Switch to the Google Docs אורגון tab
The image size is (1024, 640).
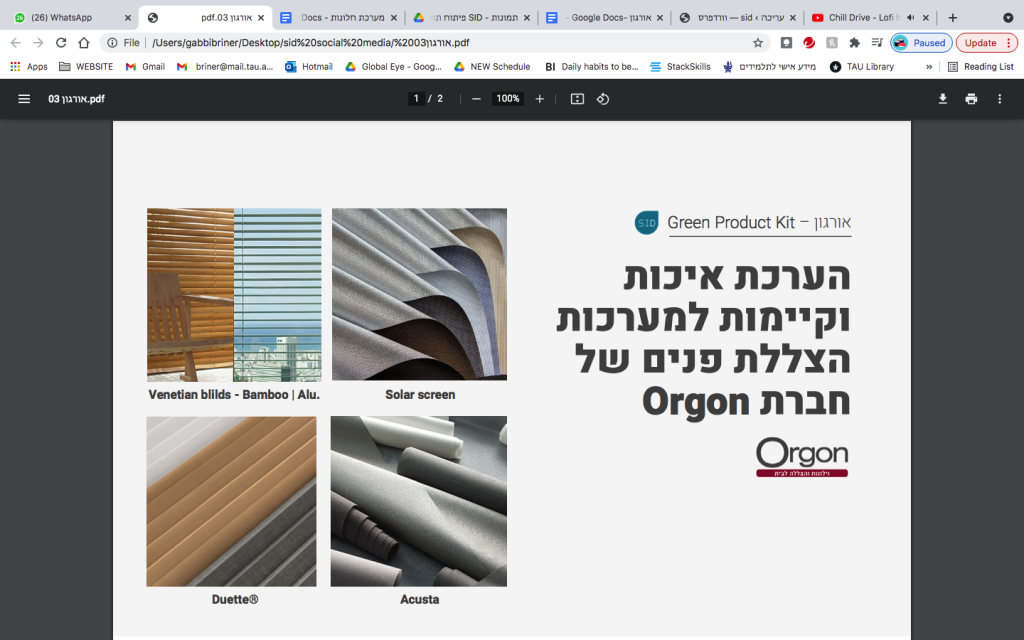604,18
